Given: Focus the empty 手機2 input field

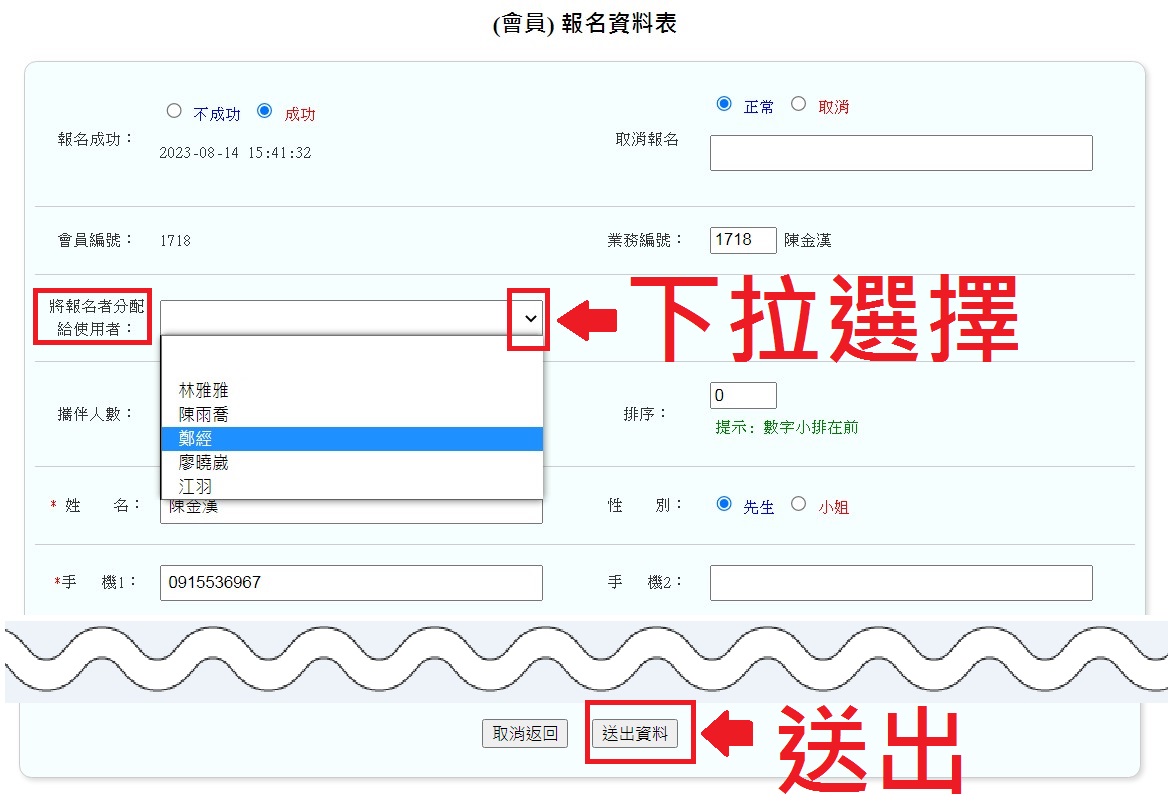Looking at the screenshot, I should tap(900, 582).
